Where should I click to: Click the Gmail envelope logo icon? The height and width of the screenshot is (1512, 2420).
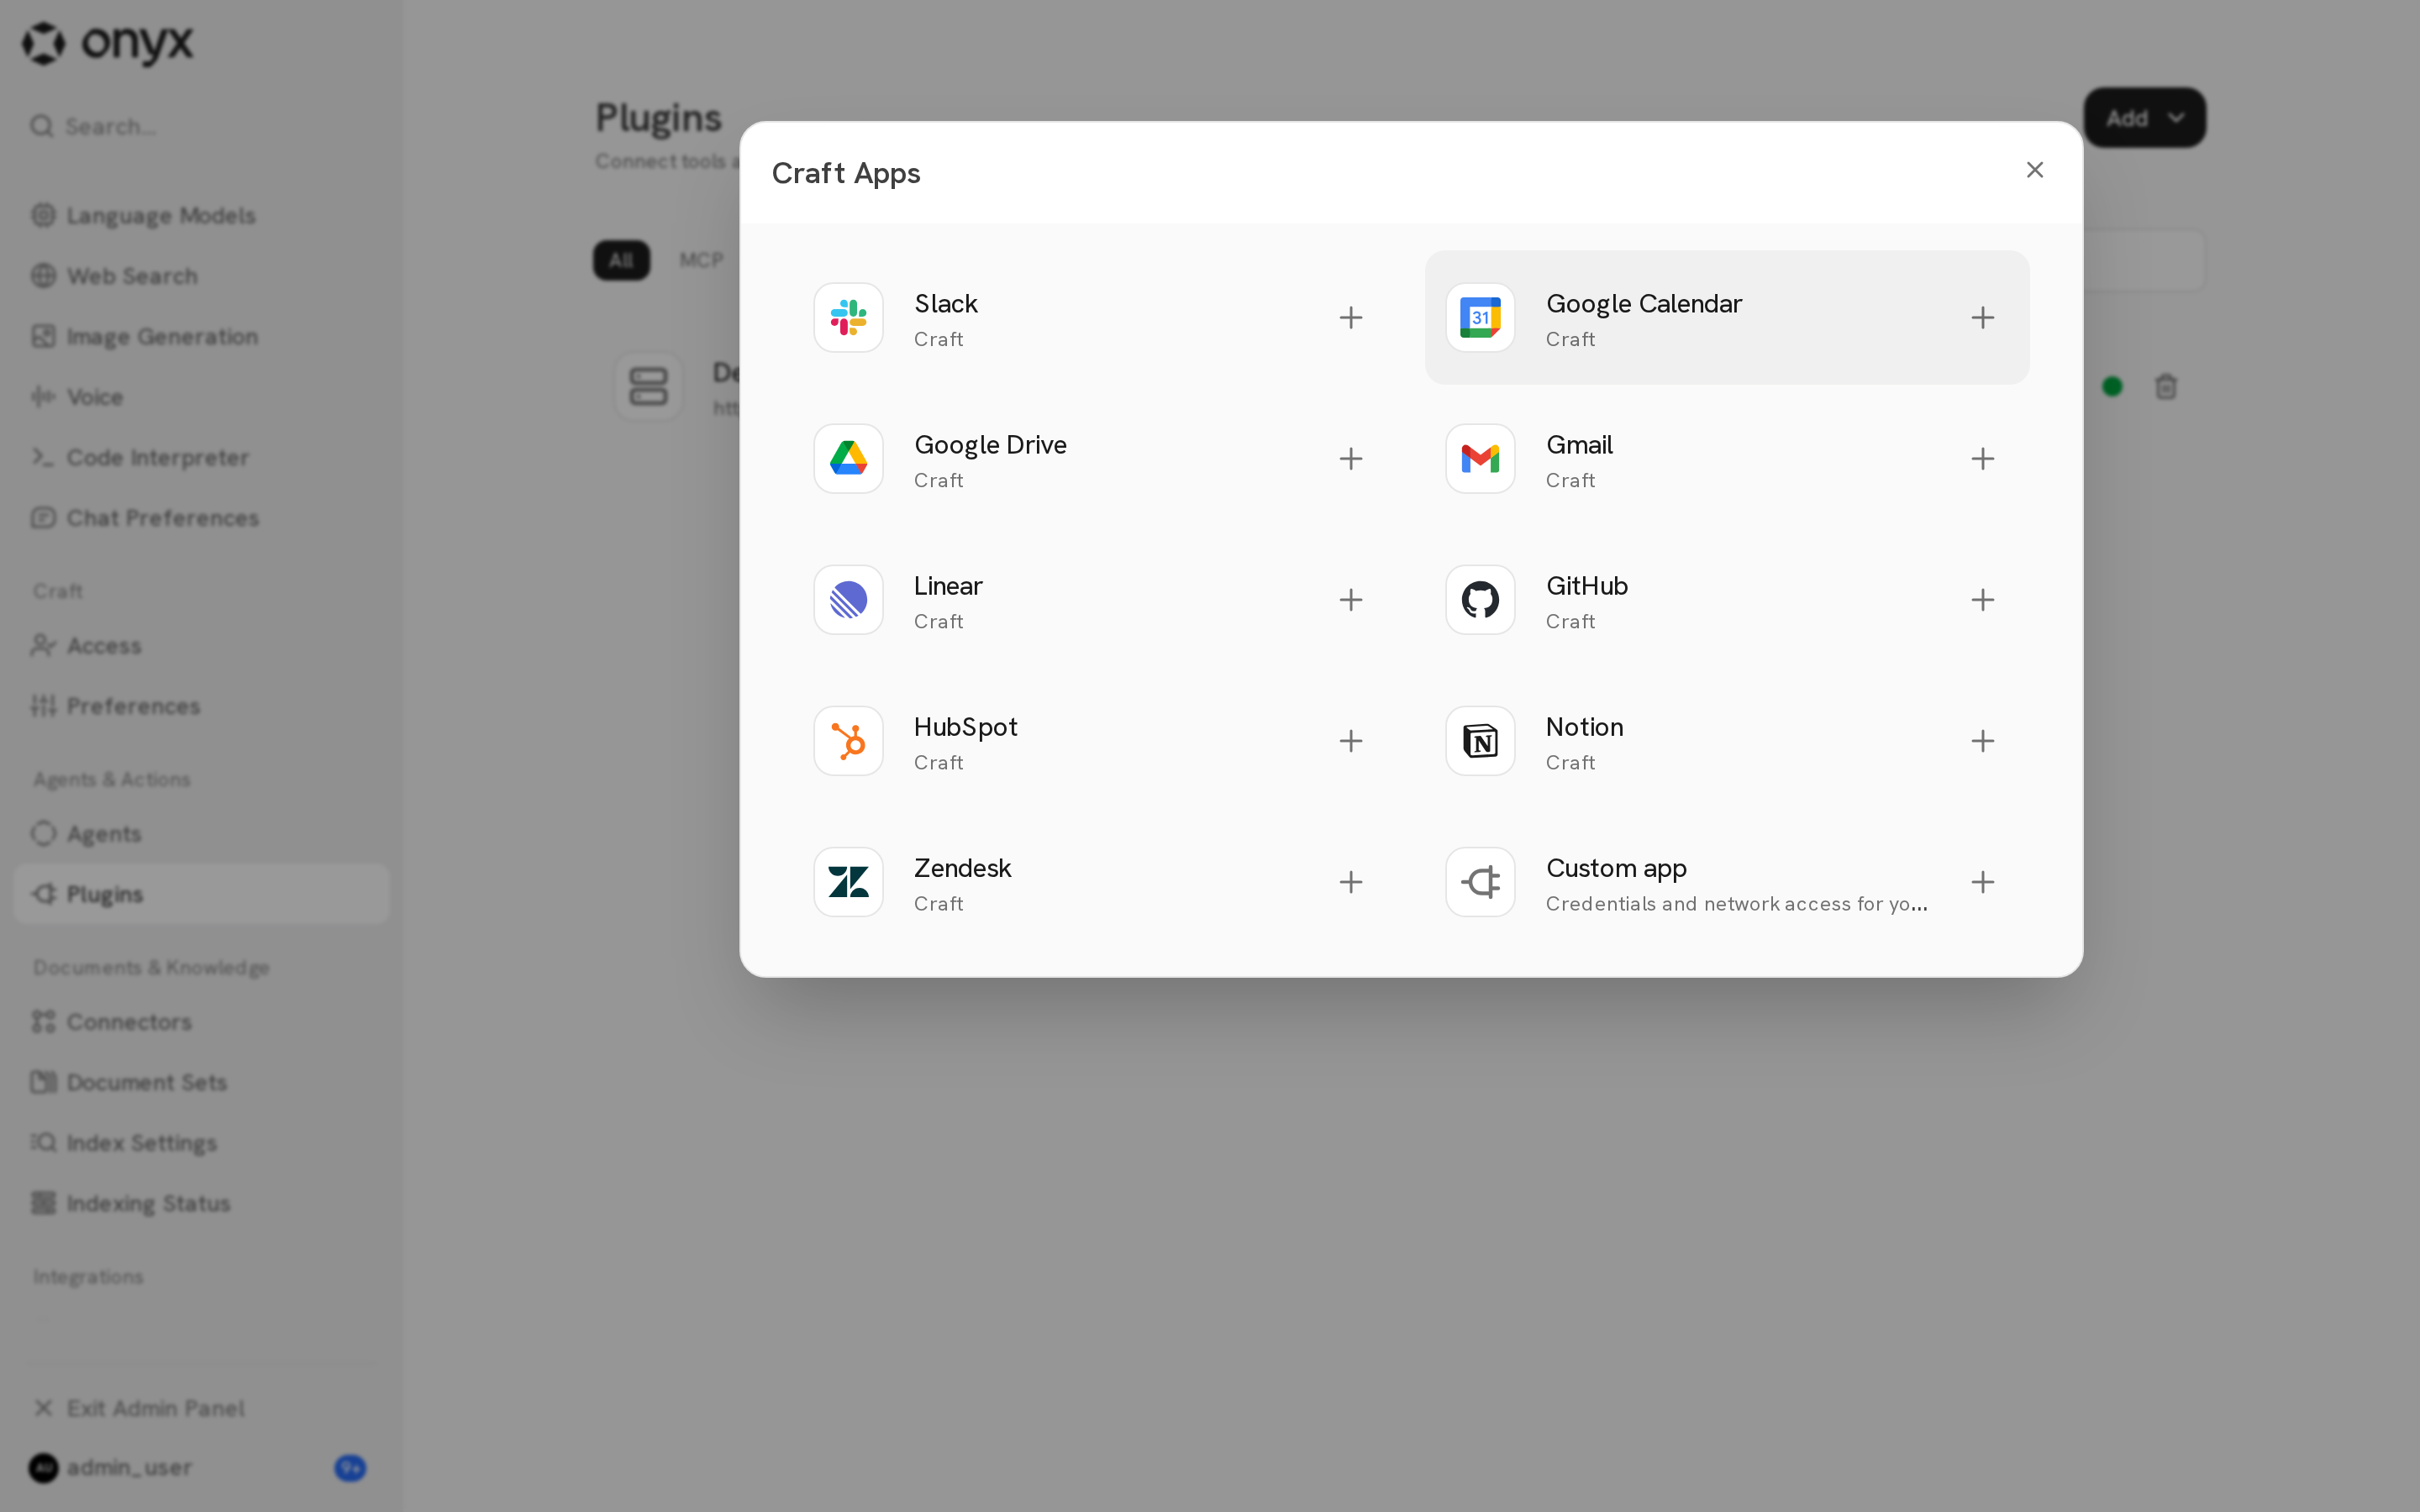pyautogui.click(x=1480, y=458)
